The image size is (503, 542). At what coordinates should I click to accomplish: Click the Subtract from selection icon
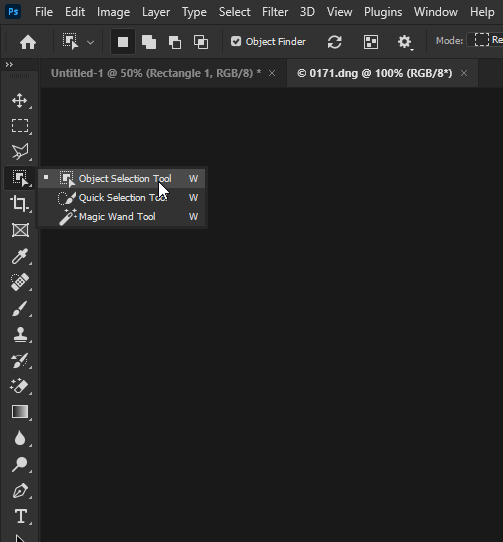[x=175, y=42]
